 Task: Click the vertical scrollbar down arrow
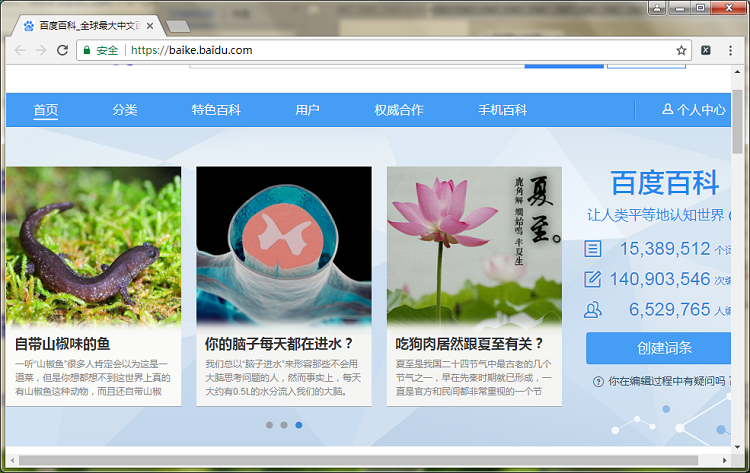(x=737, y=447)
